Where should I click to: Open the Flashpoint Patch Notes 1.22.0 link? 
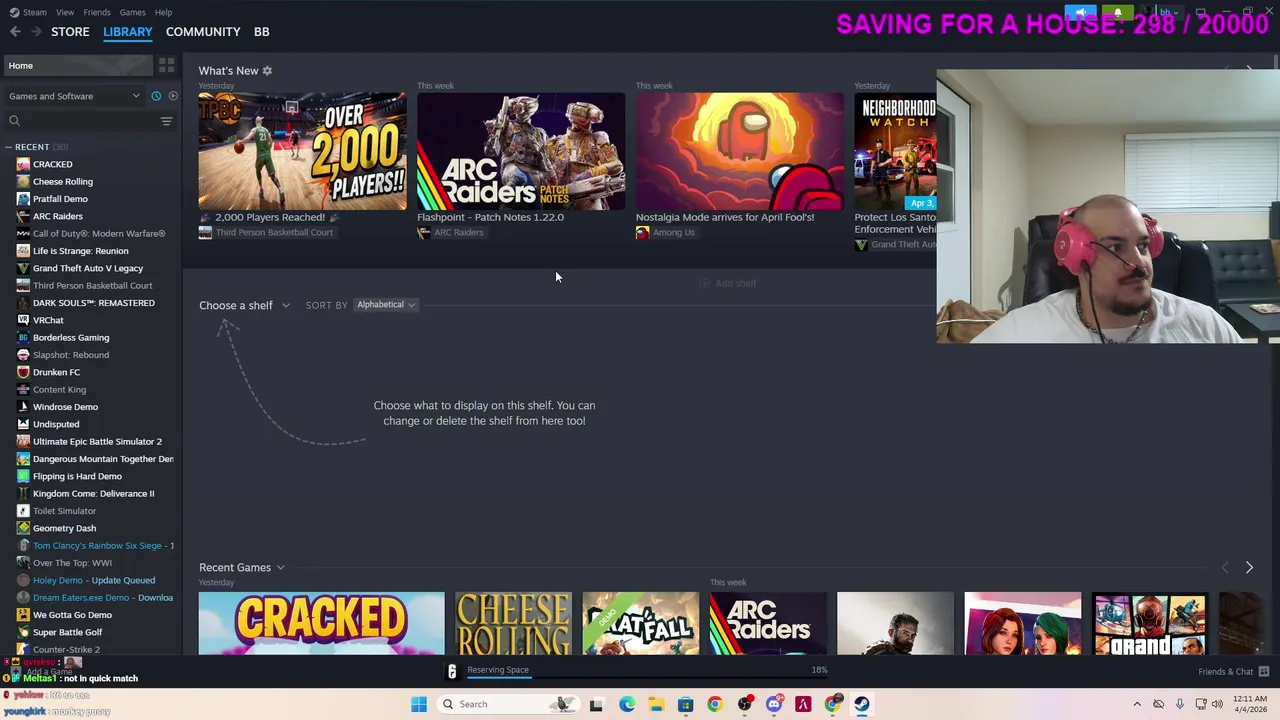(490, 217)
